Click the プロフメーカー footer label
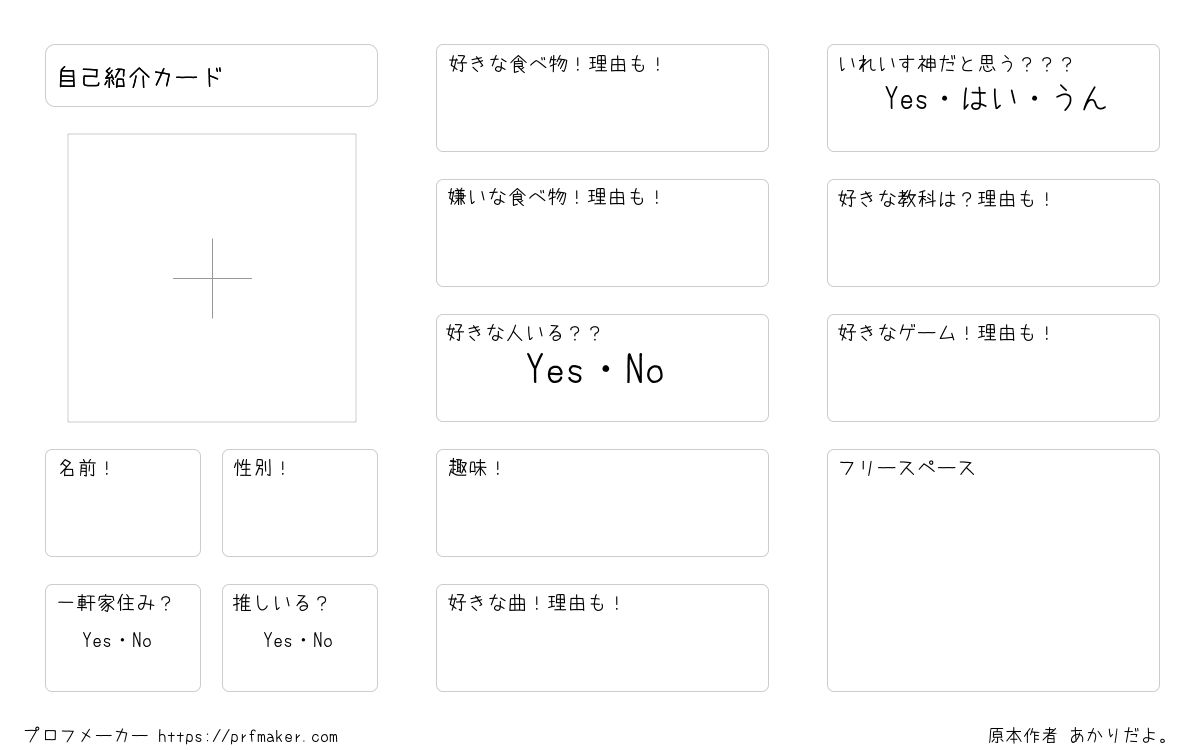1200x750 pixels. (86, 736)
